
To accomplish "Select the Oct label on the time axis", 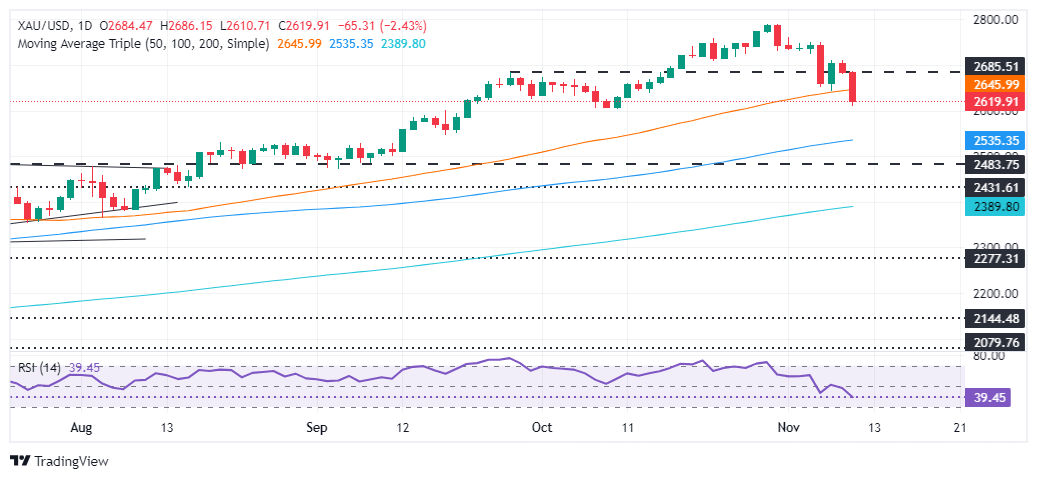I will coord(542,427).
